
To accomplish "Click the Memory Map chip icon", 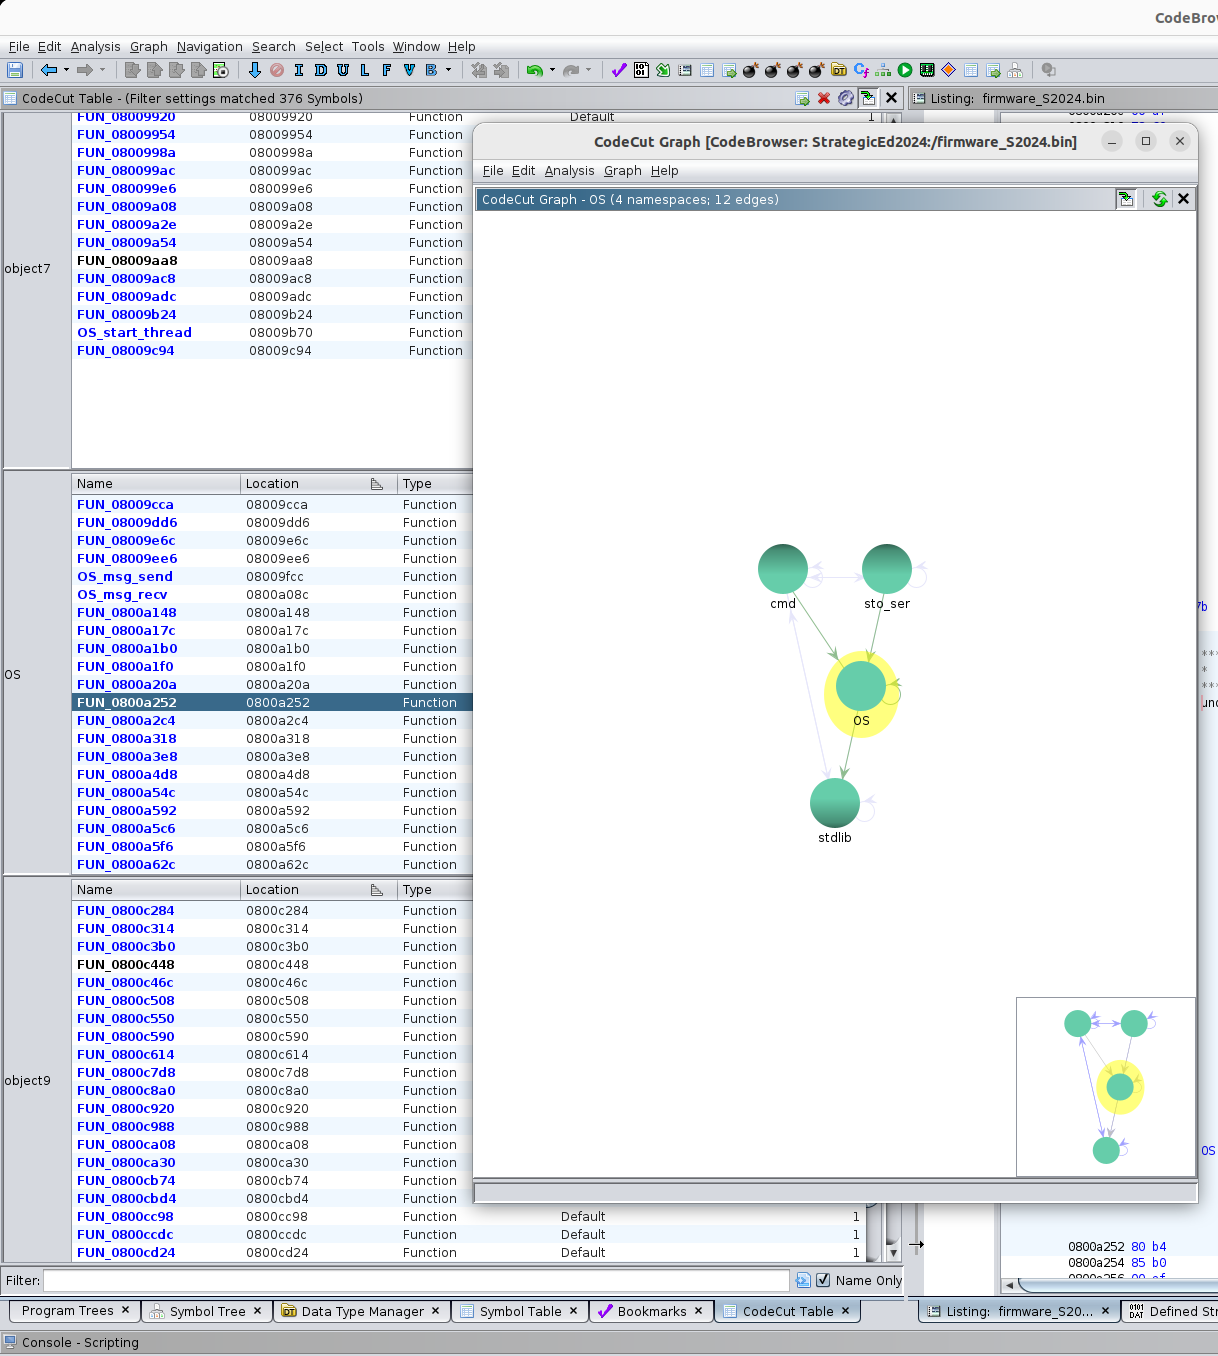I will point(927,70).
